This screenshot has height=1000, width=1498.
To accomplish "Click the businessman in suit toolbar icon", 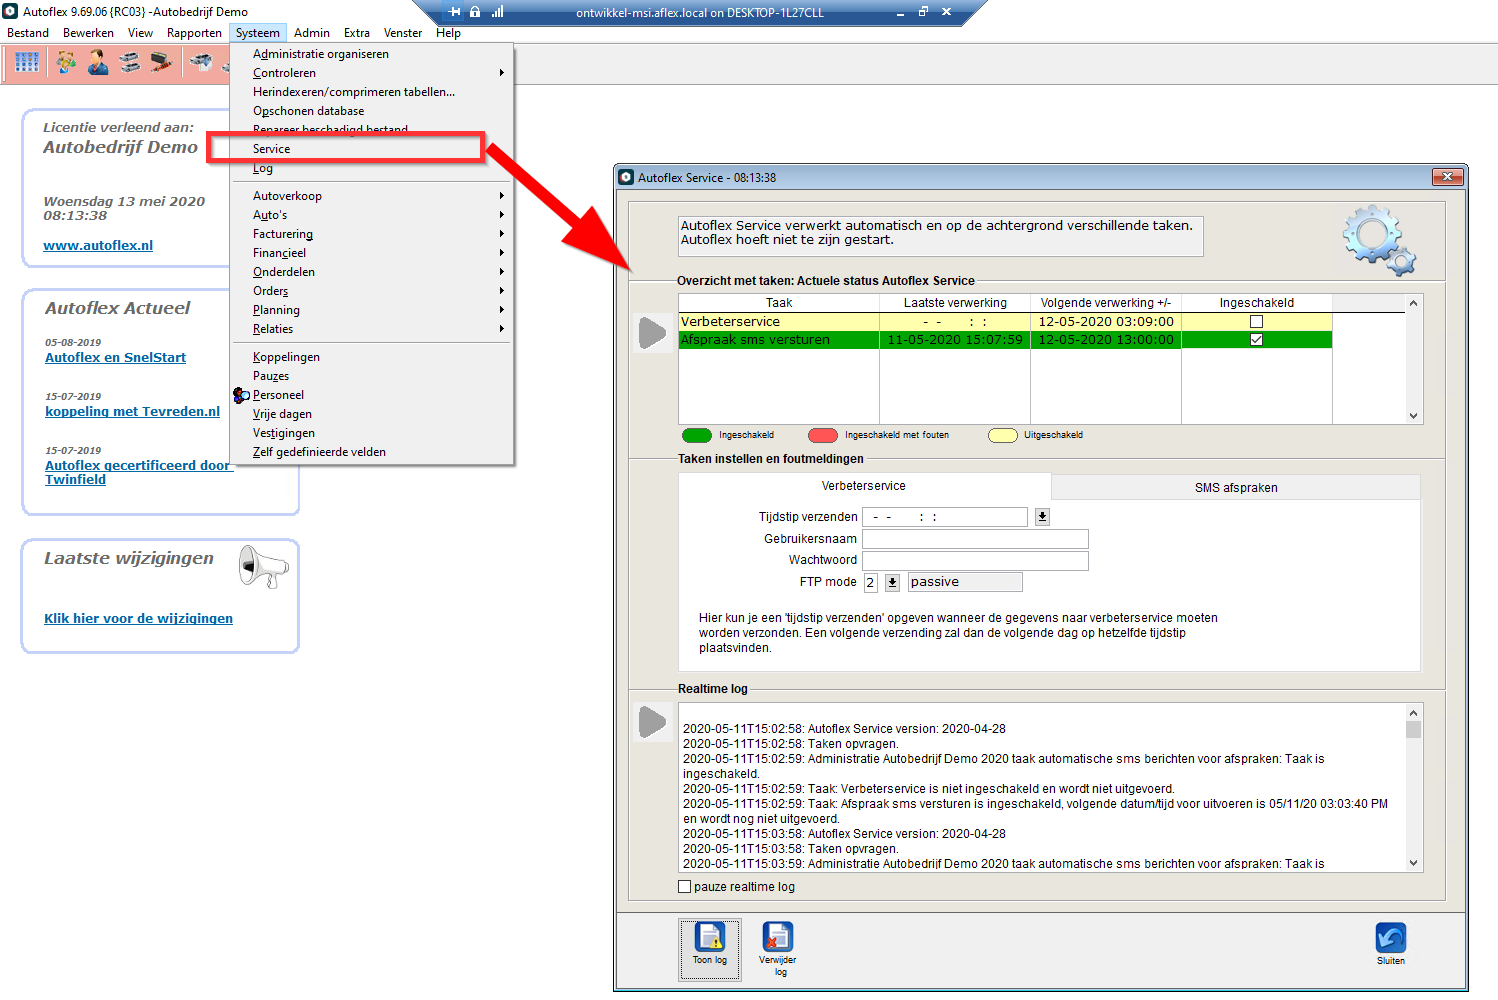I will (98, 63).
